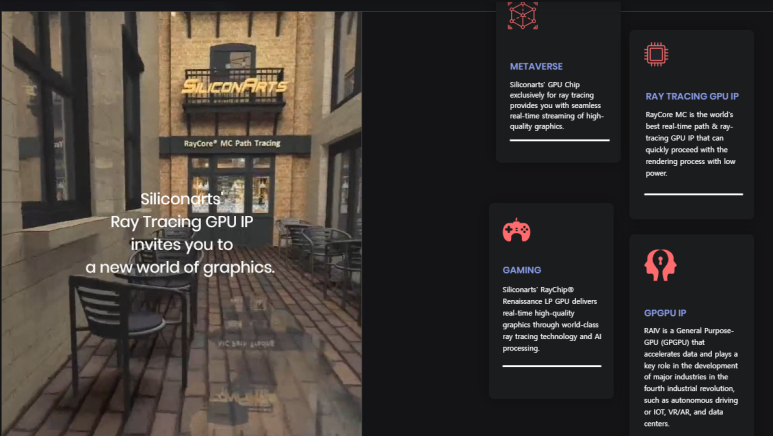Click the Metaverse card description text
Viewport: 773px width, 436px height.
(557, 106)
